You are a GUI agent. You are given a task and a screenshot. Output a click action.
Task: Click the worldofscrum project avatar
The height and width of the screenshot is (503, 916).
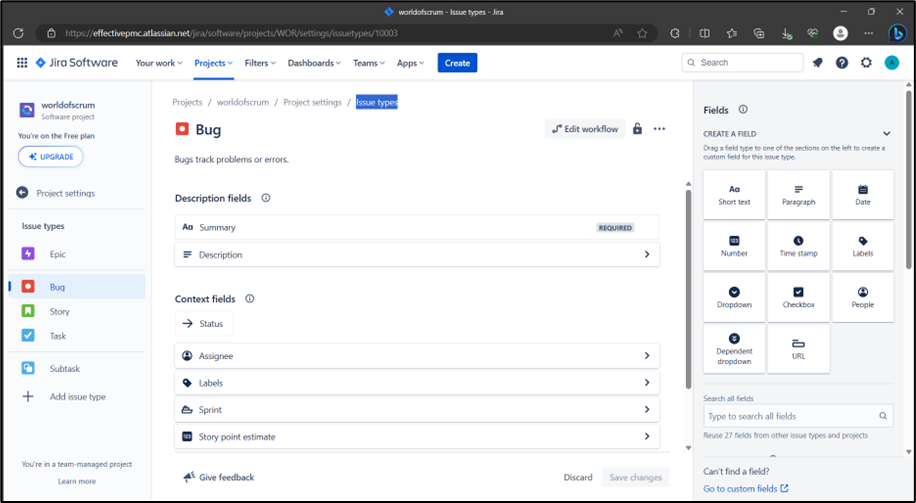[27, 110]
